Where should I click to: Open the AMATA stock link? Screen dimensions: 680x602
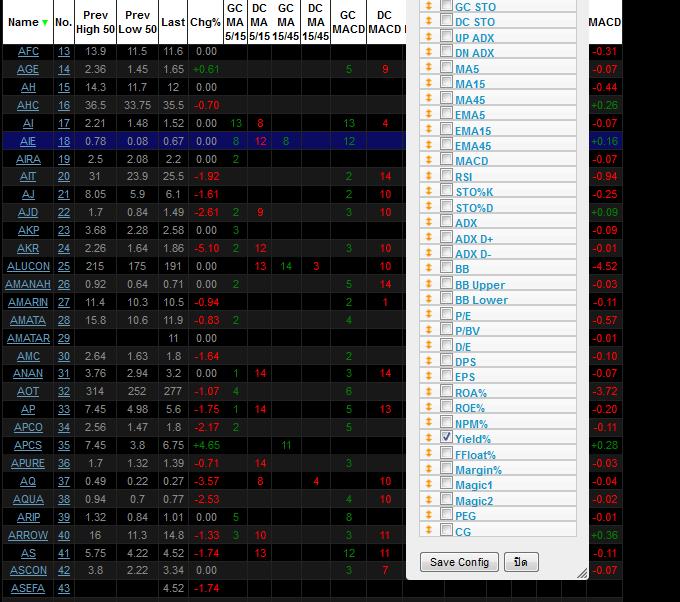click(28, 320)
